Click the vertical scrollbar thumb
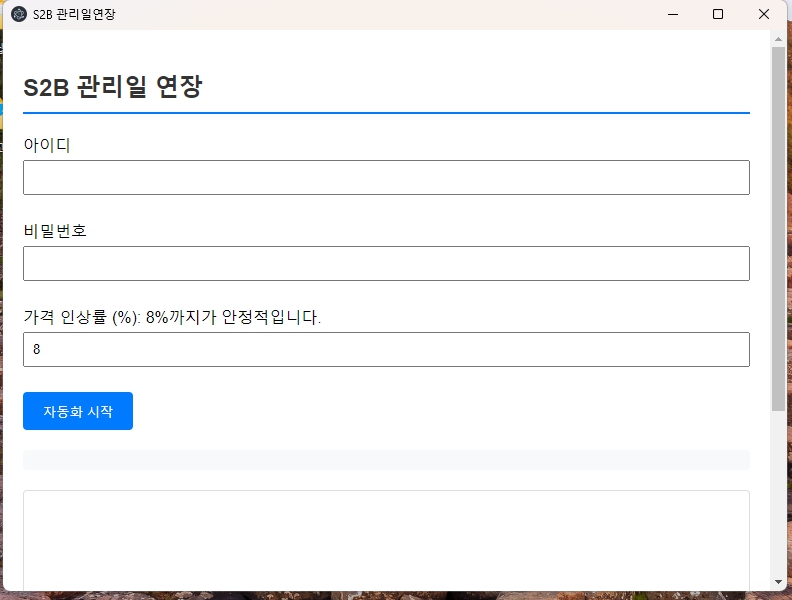 (x=778, y=228)
